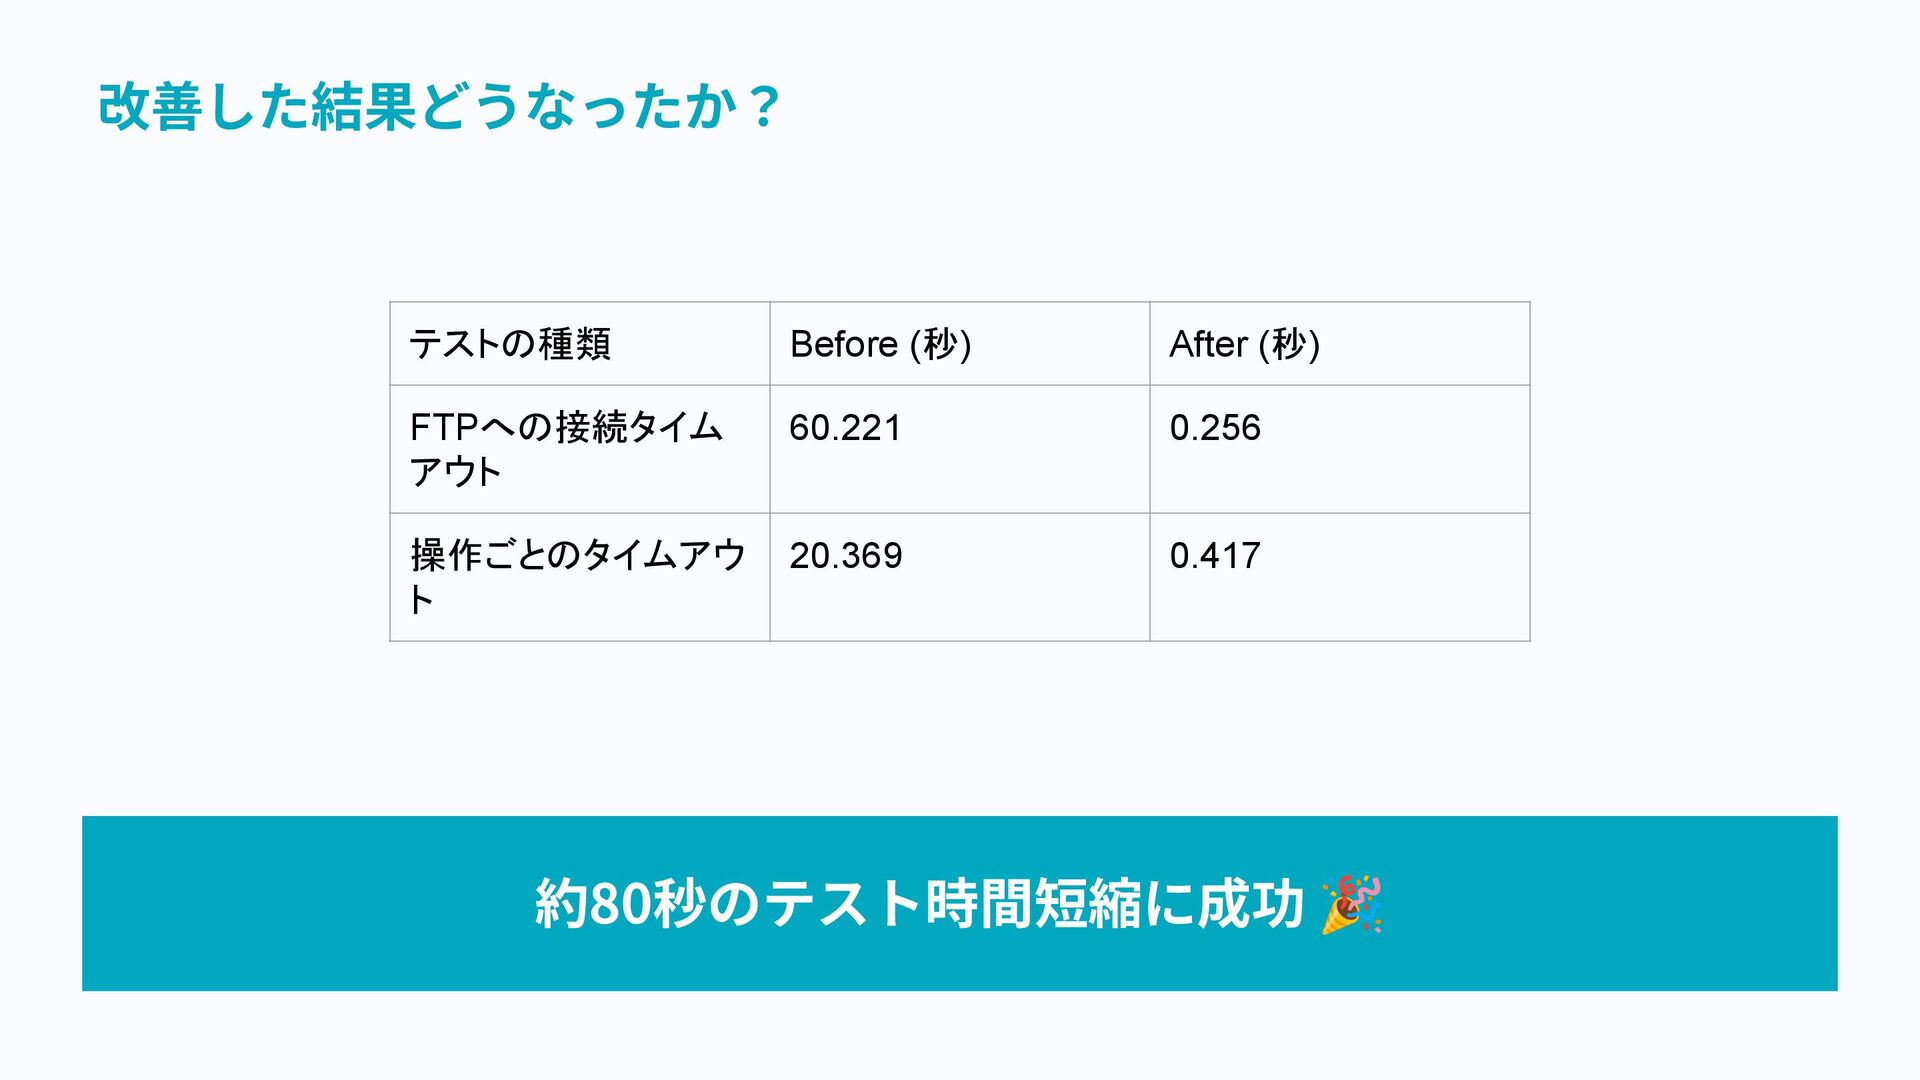Click the lone ト character in last row

421,600
